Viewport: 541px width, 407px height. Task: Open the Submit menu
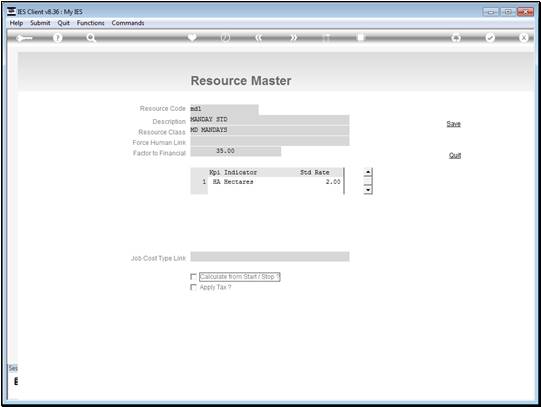click(40, 23)
